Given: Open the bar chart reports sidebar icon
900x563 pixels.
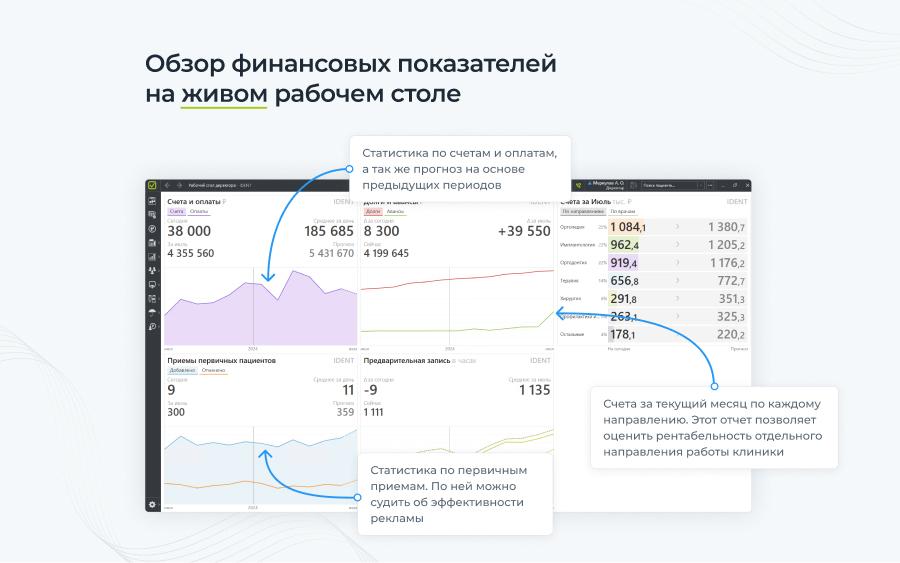Looking at the screenshot, I should click(x=152, y=257).
